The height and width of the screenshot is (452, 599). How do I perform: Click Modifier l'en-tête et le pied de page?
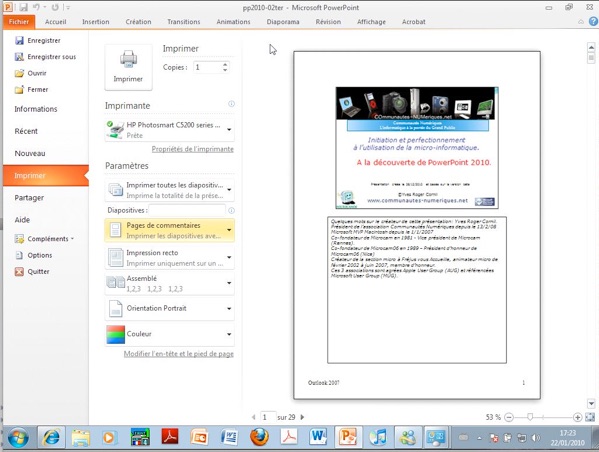pyautogui.click(x=178, y=354)
